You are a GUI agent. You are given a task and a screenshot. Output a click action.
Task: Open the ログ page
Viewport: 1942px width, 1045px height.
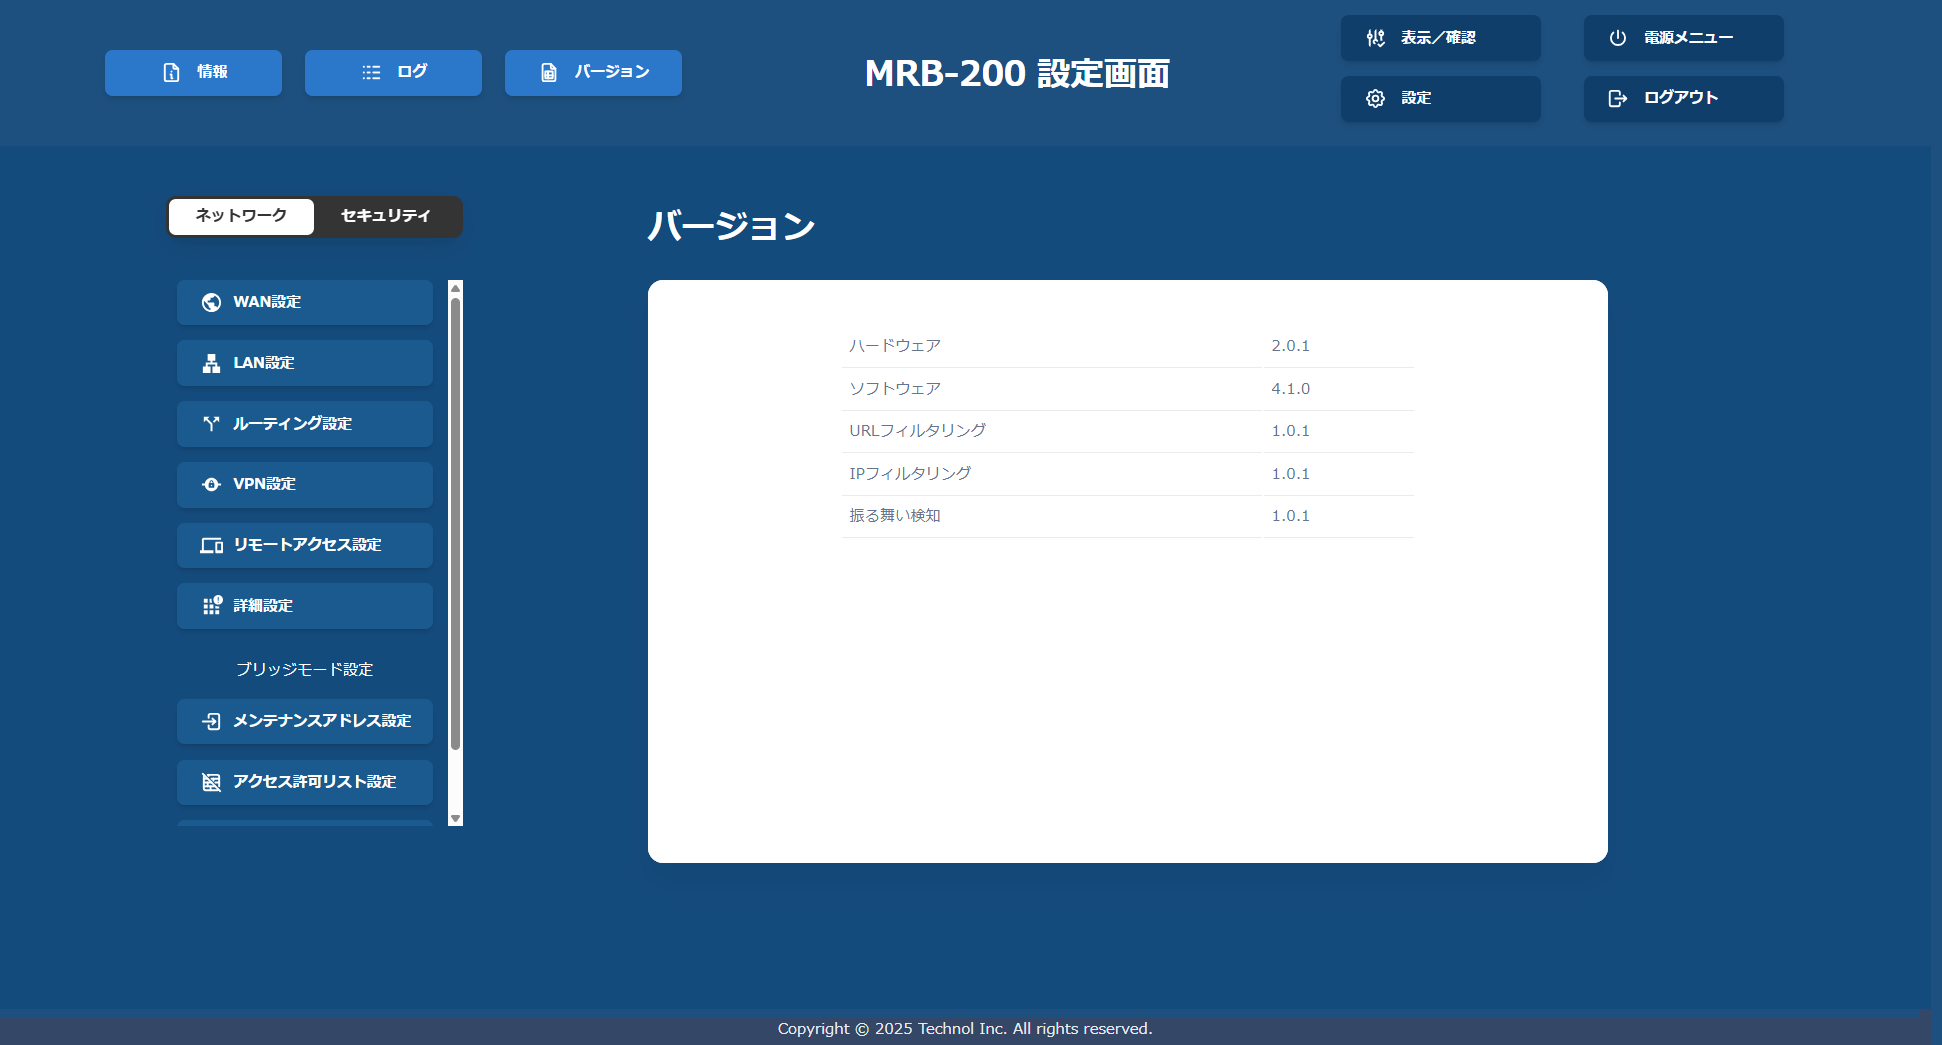393,73
